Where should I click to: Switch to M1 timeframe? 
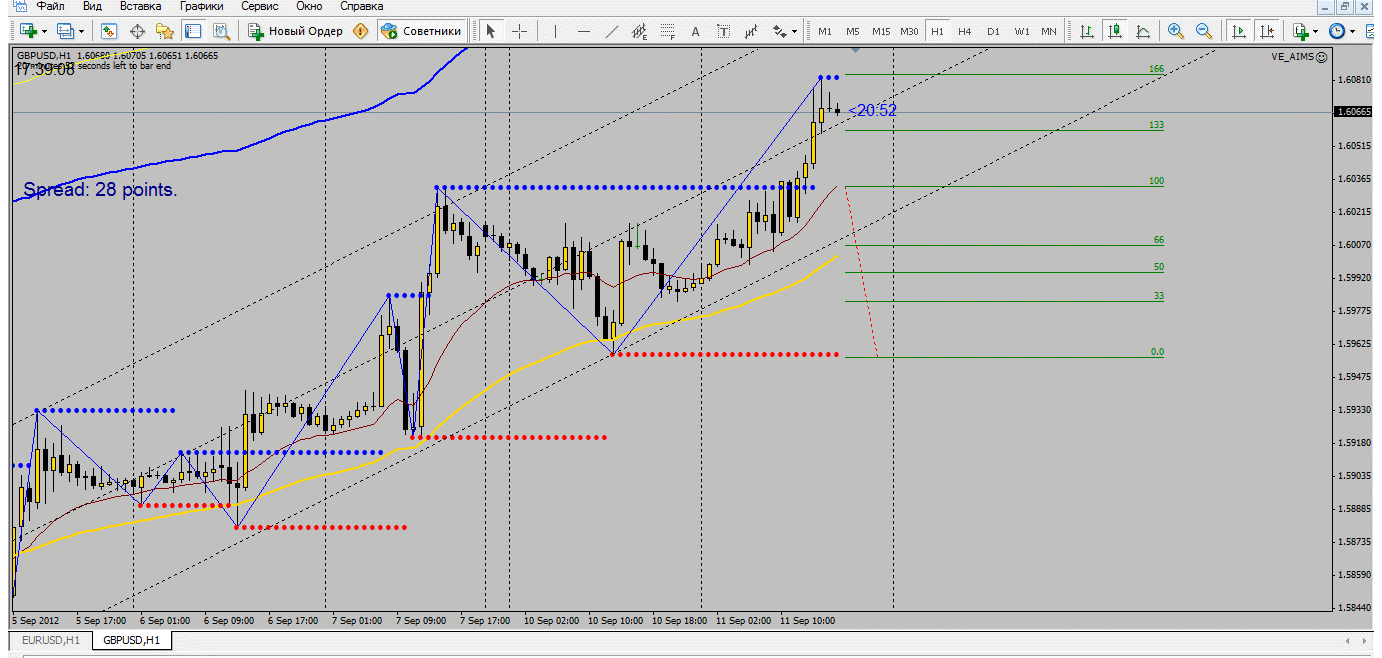(x=825, y=31)
